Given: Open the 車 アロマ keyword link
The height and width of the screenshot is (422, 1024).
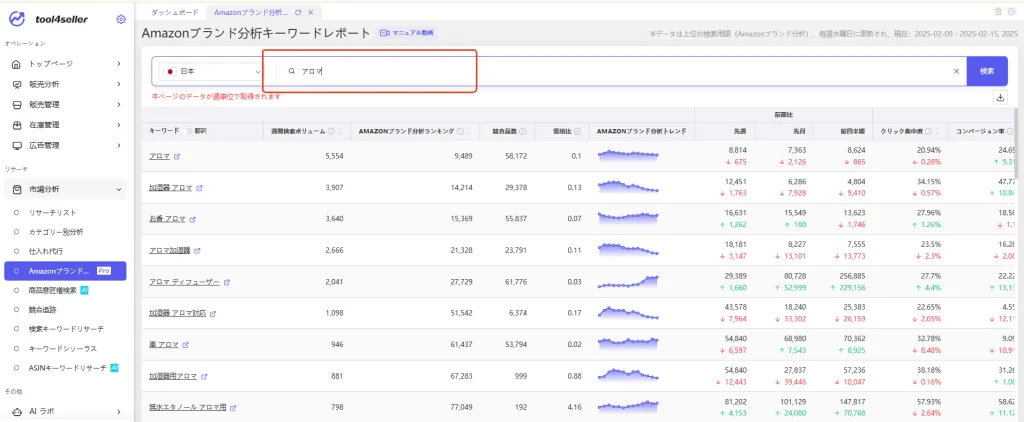Looking at the screenshot, I should 164,345.
